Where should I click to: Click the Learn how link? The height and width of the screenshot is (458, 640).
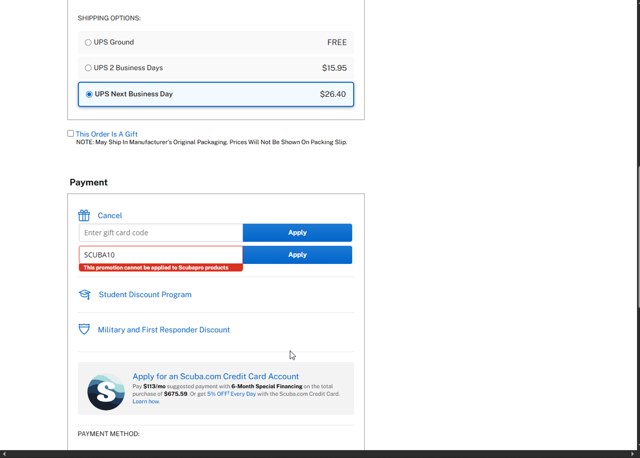tap(146, 402)
